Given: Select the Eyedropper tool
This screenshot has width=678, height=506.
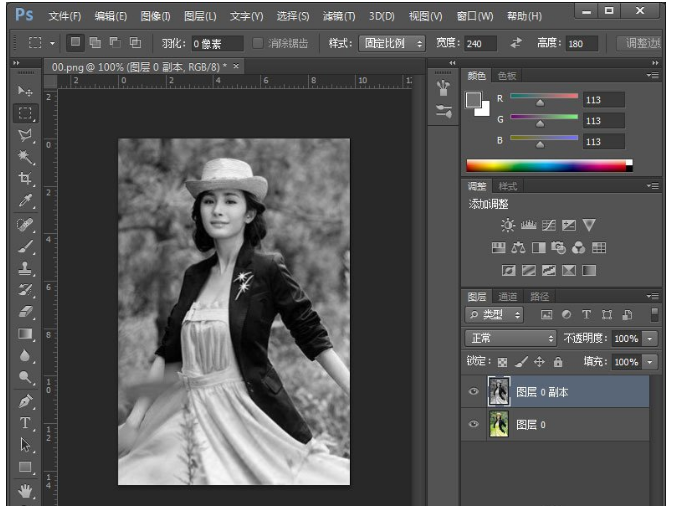Looking at the screenshot, I should (25, 201).
